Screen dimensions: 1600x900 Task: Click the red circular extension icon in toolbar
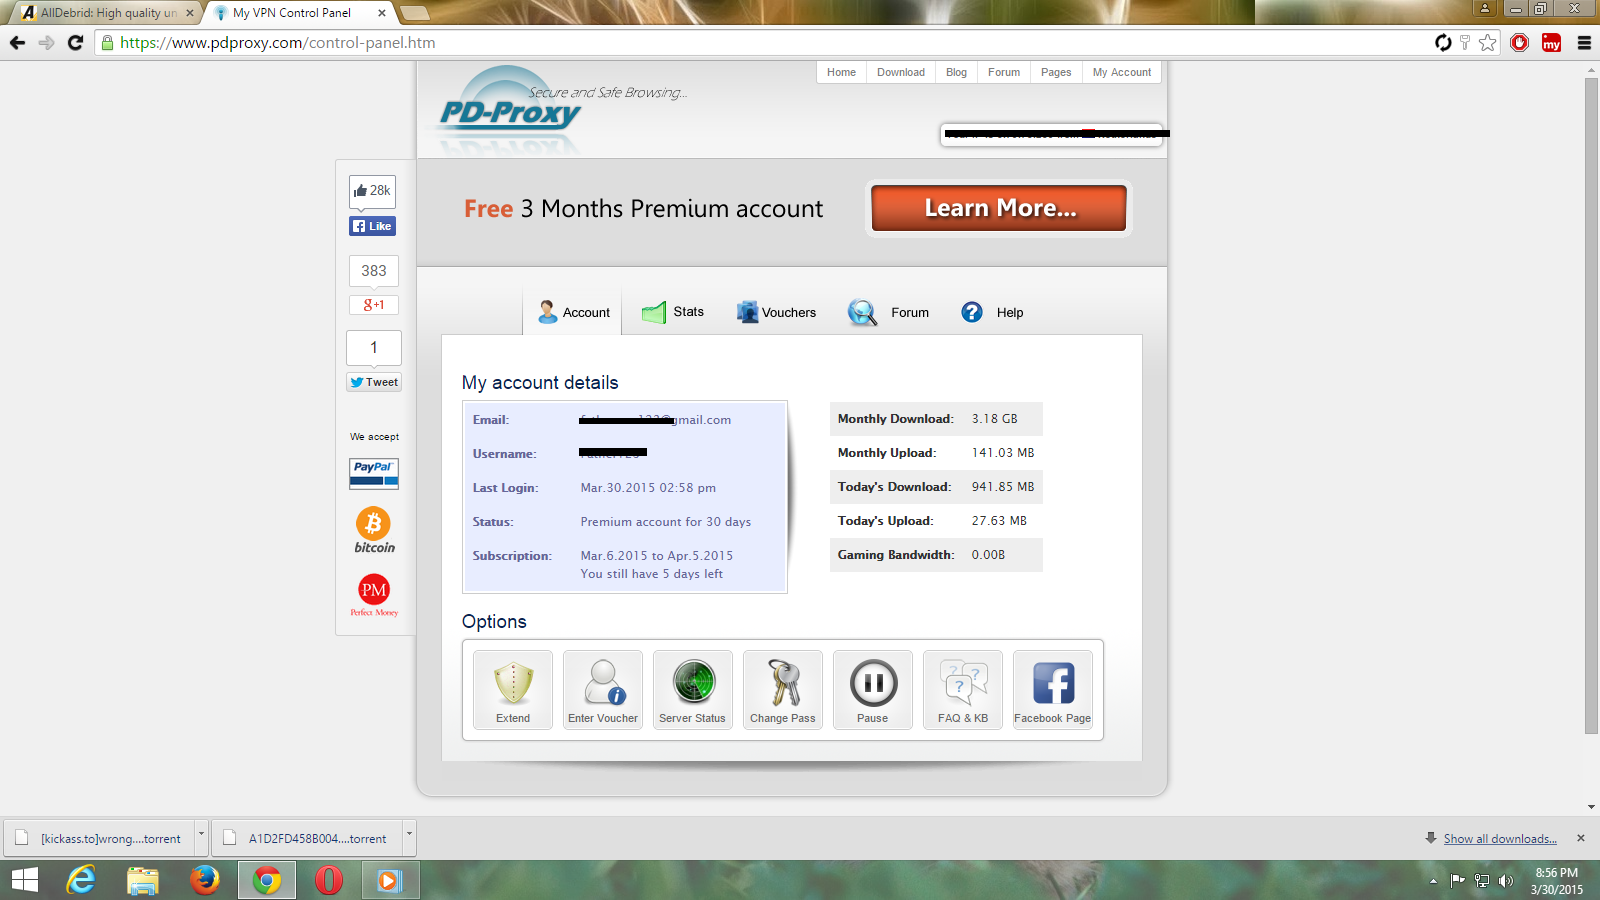click(1520, 42)
